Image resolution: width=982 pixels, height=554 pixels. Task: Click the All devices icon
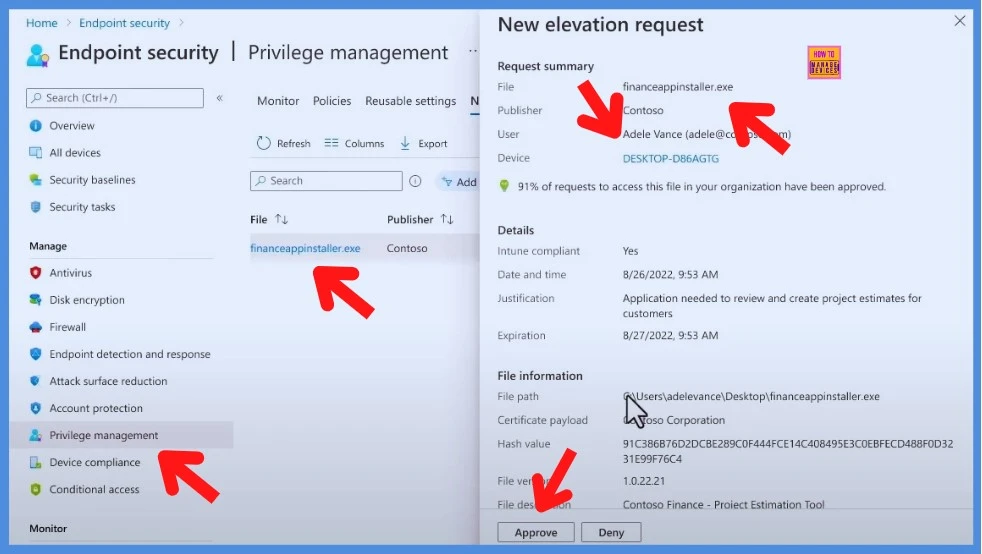(36, 153)
